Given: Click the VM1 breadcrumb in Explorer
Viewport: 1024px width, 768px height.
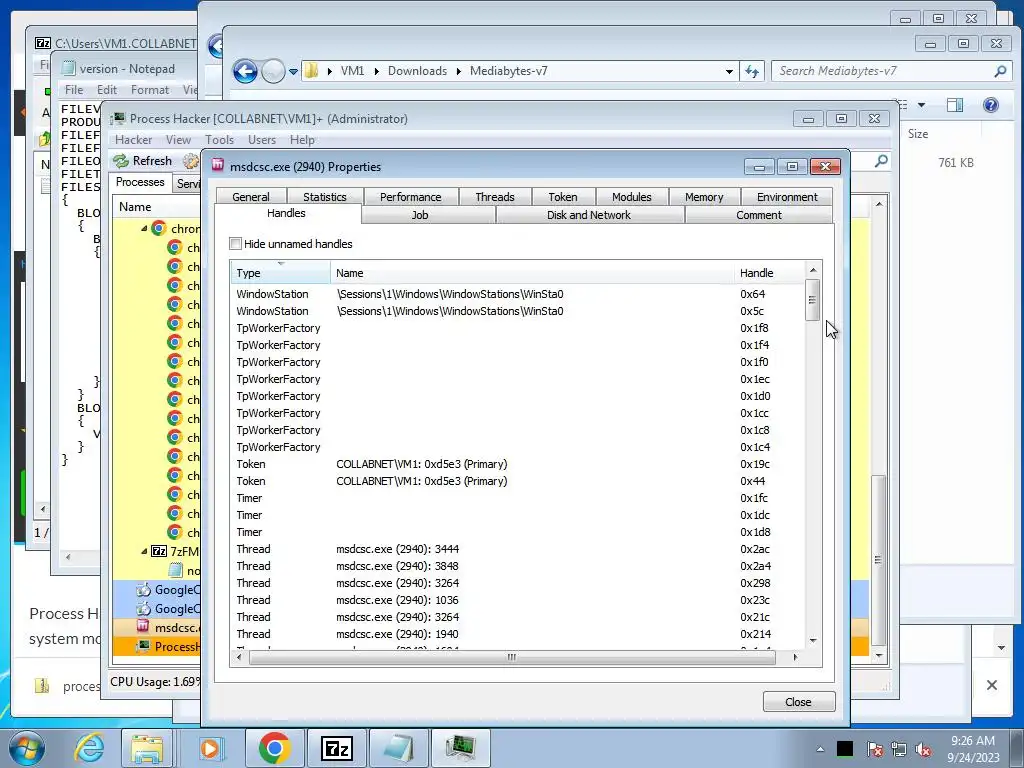Looking at the screenshot, I should tap(353, 71).
